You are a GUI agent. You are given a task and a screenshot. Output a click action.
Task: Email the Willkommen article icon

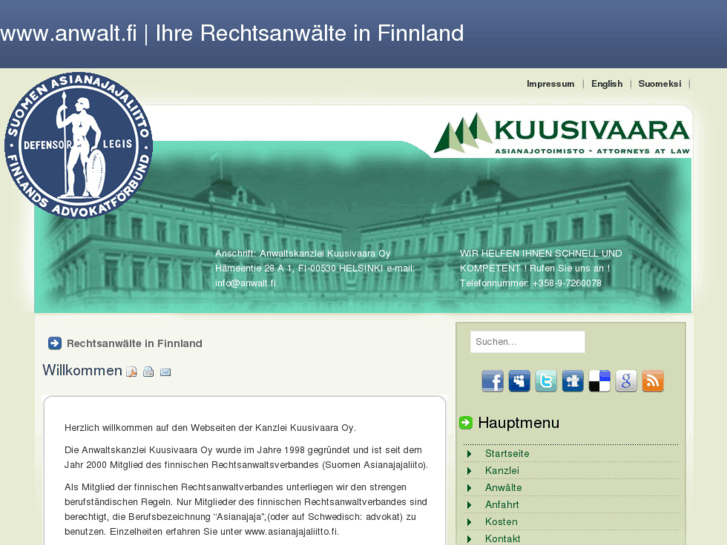(166, 372)
